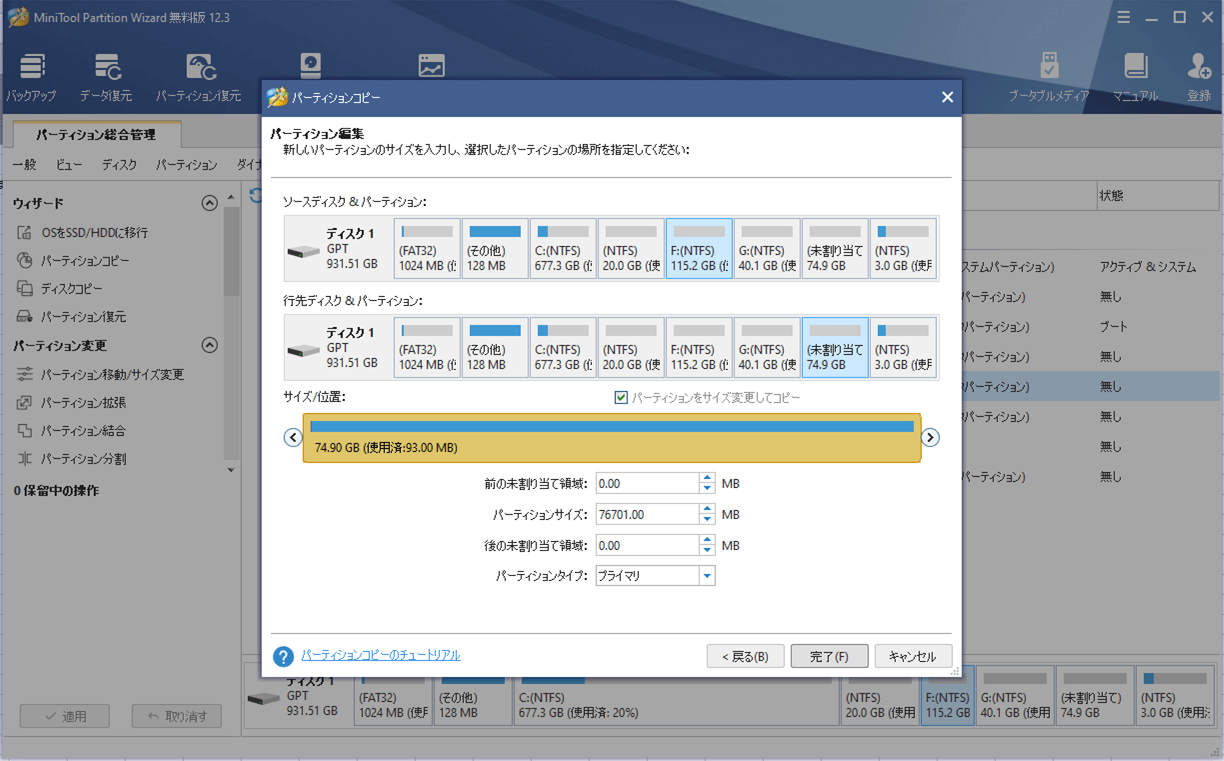The image size is (1224, 761).
Task: Click the yellow partition size bar
Action: click(611, 438)
